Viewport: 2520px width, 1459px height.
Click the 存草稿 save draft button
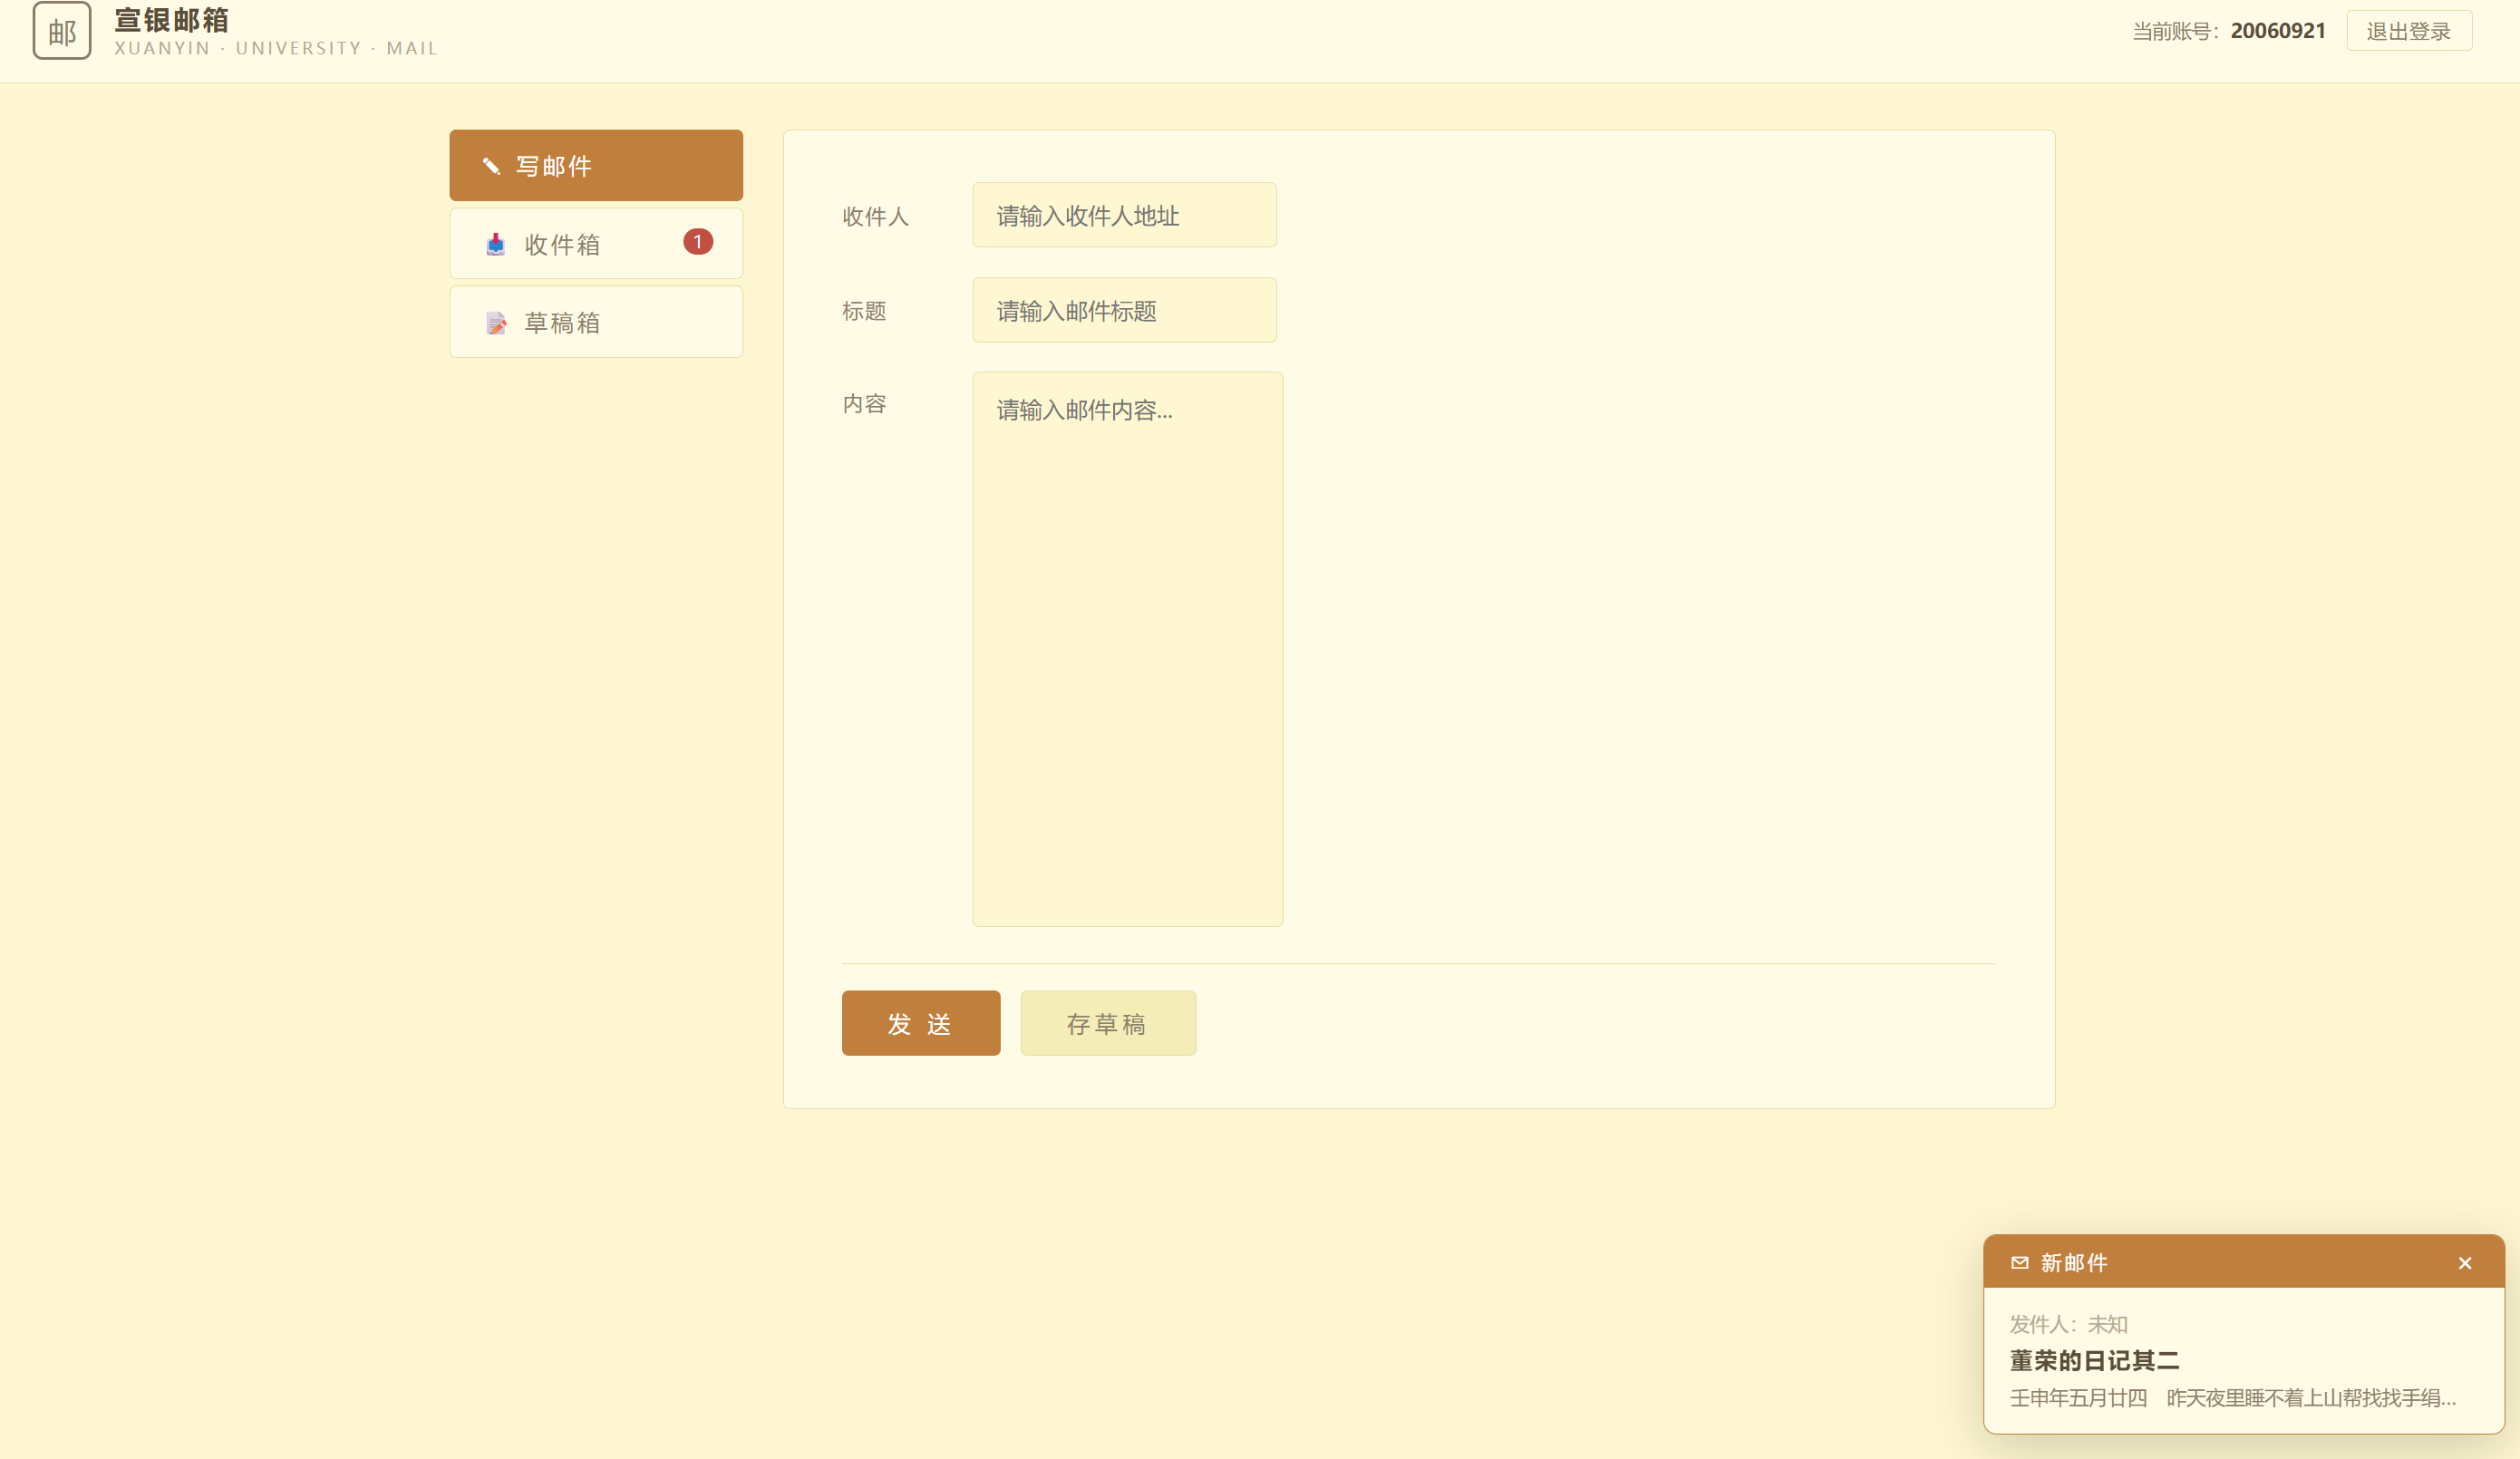[1108, 1023]
